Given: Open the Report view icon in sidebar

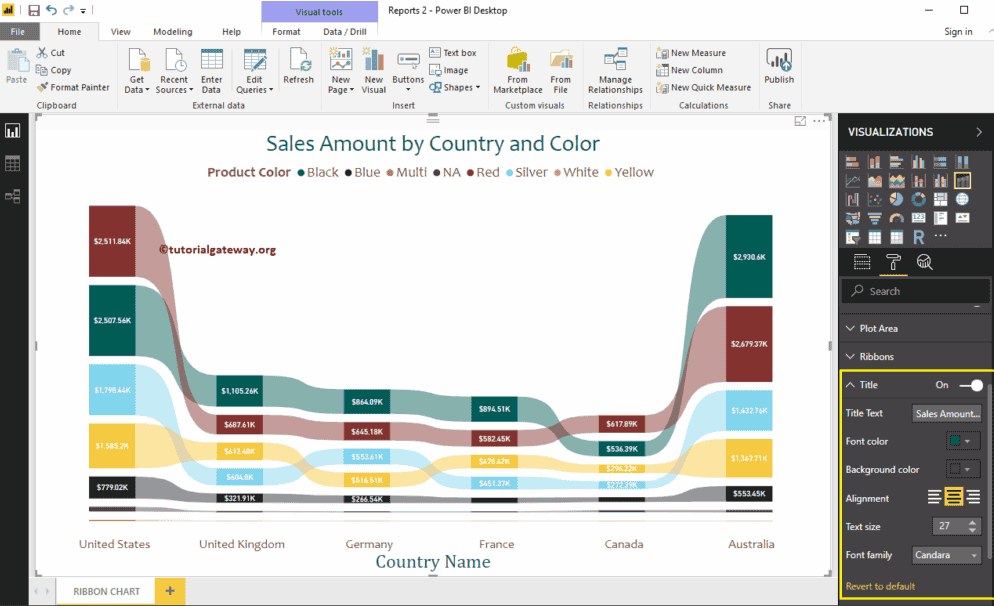Looking at the screenshot, I should click(13, 130).
